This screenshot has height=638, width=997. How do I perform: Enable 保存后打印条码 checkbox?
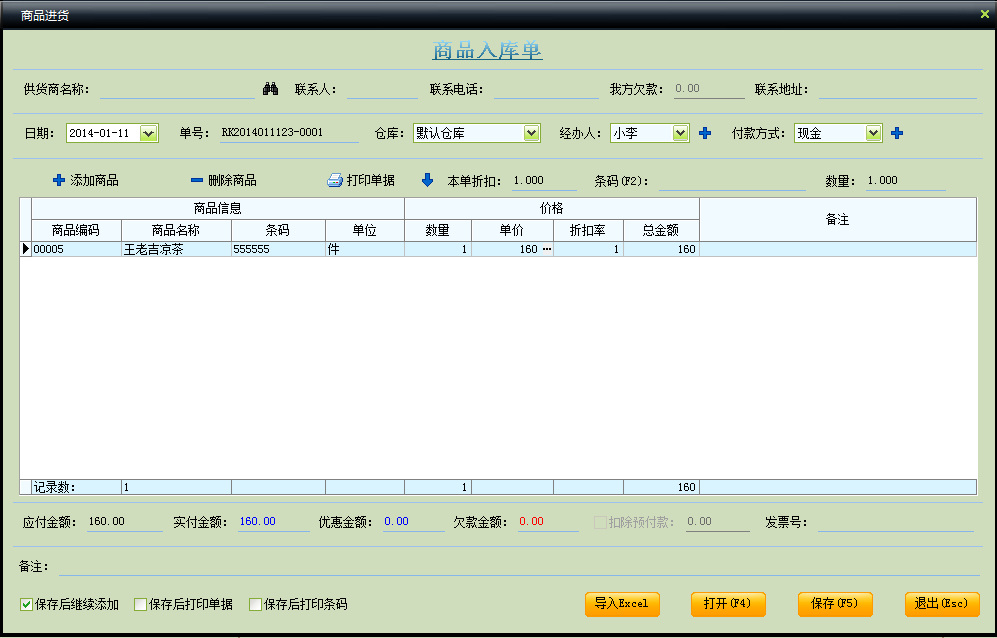click(x=255, y=604)
